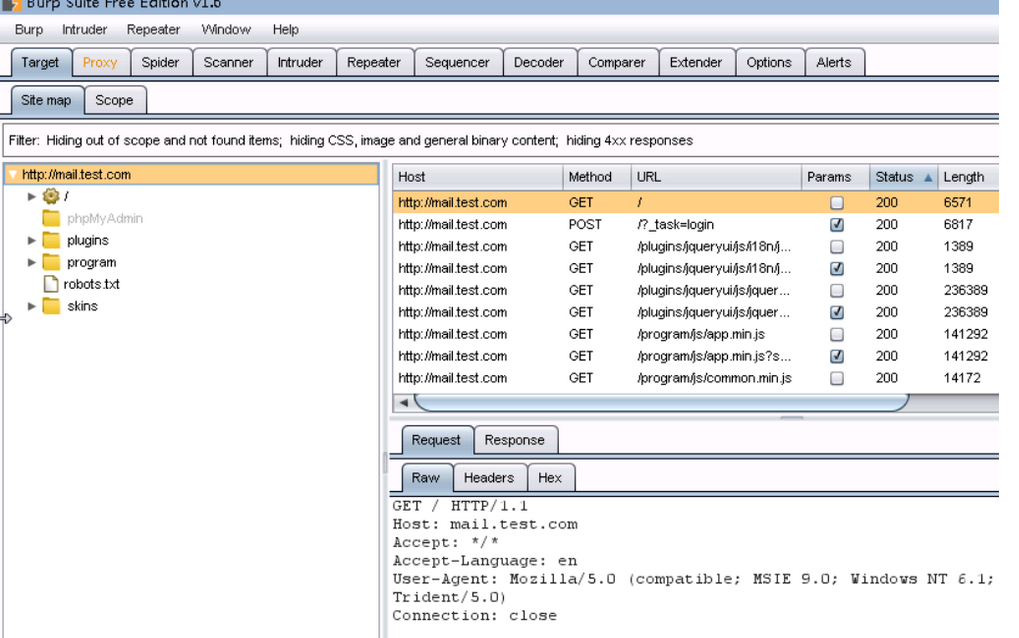Switch to the Decoder tab
This screenshot has height=638, width=1019.
coord(539,62)
